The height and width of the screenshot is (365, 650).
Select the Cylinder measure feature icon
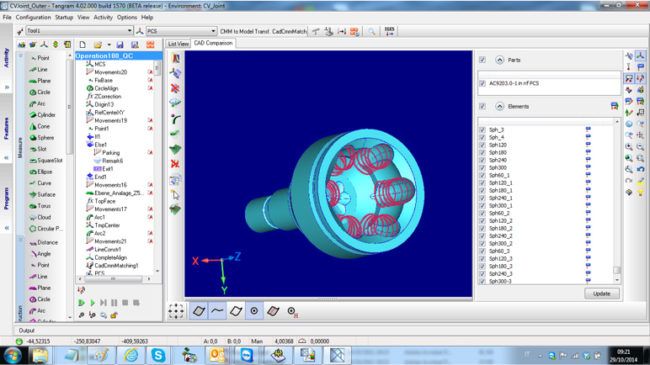point(33,115)
